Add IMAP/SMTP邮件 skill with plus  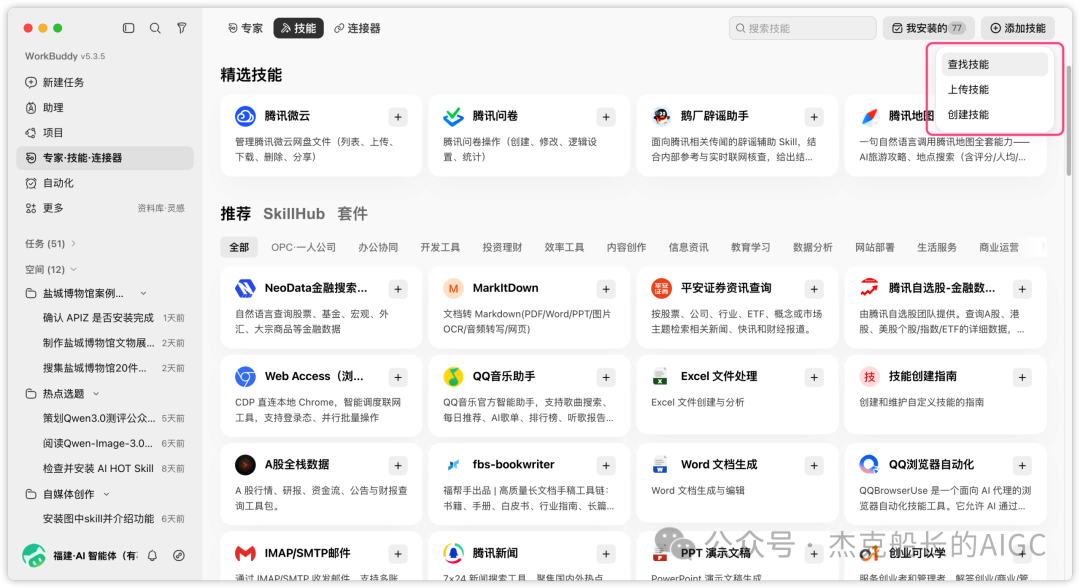397,554
